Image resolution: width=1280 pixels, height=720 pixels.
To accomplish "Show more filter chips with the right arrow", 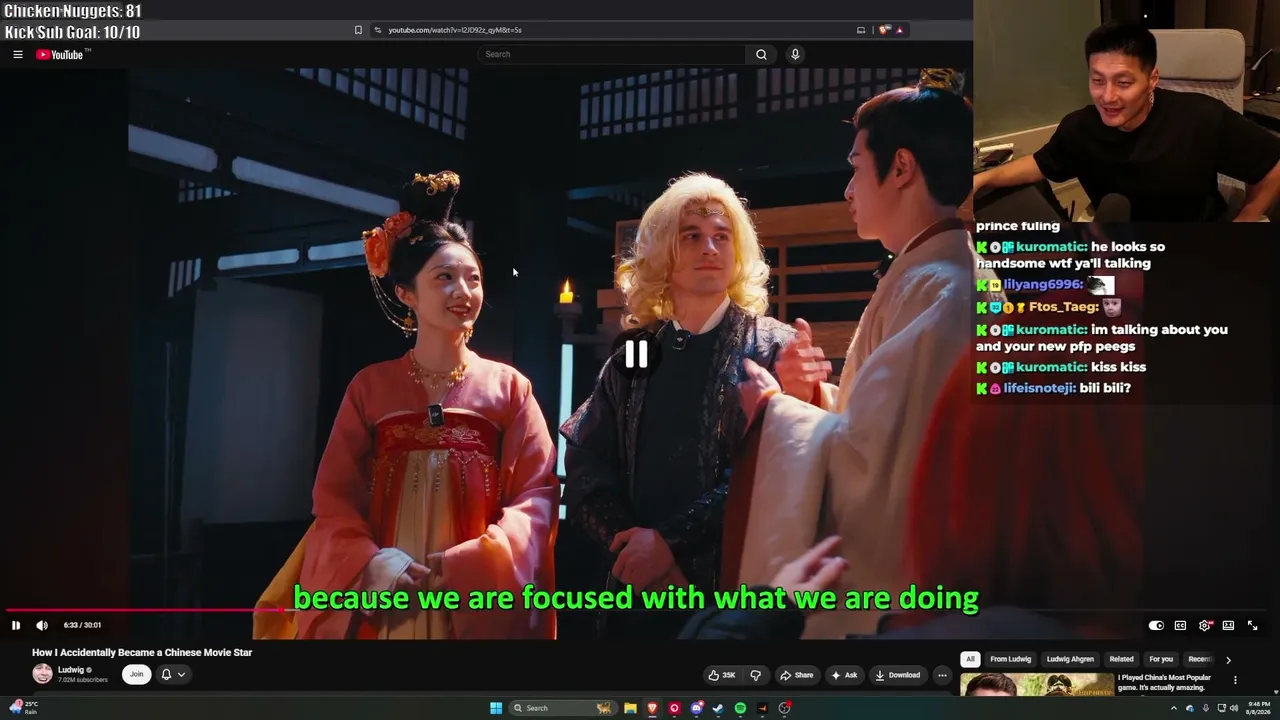I will coord(1228,660).
